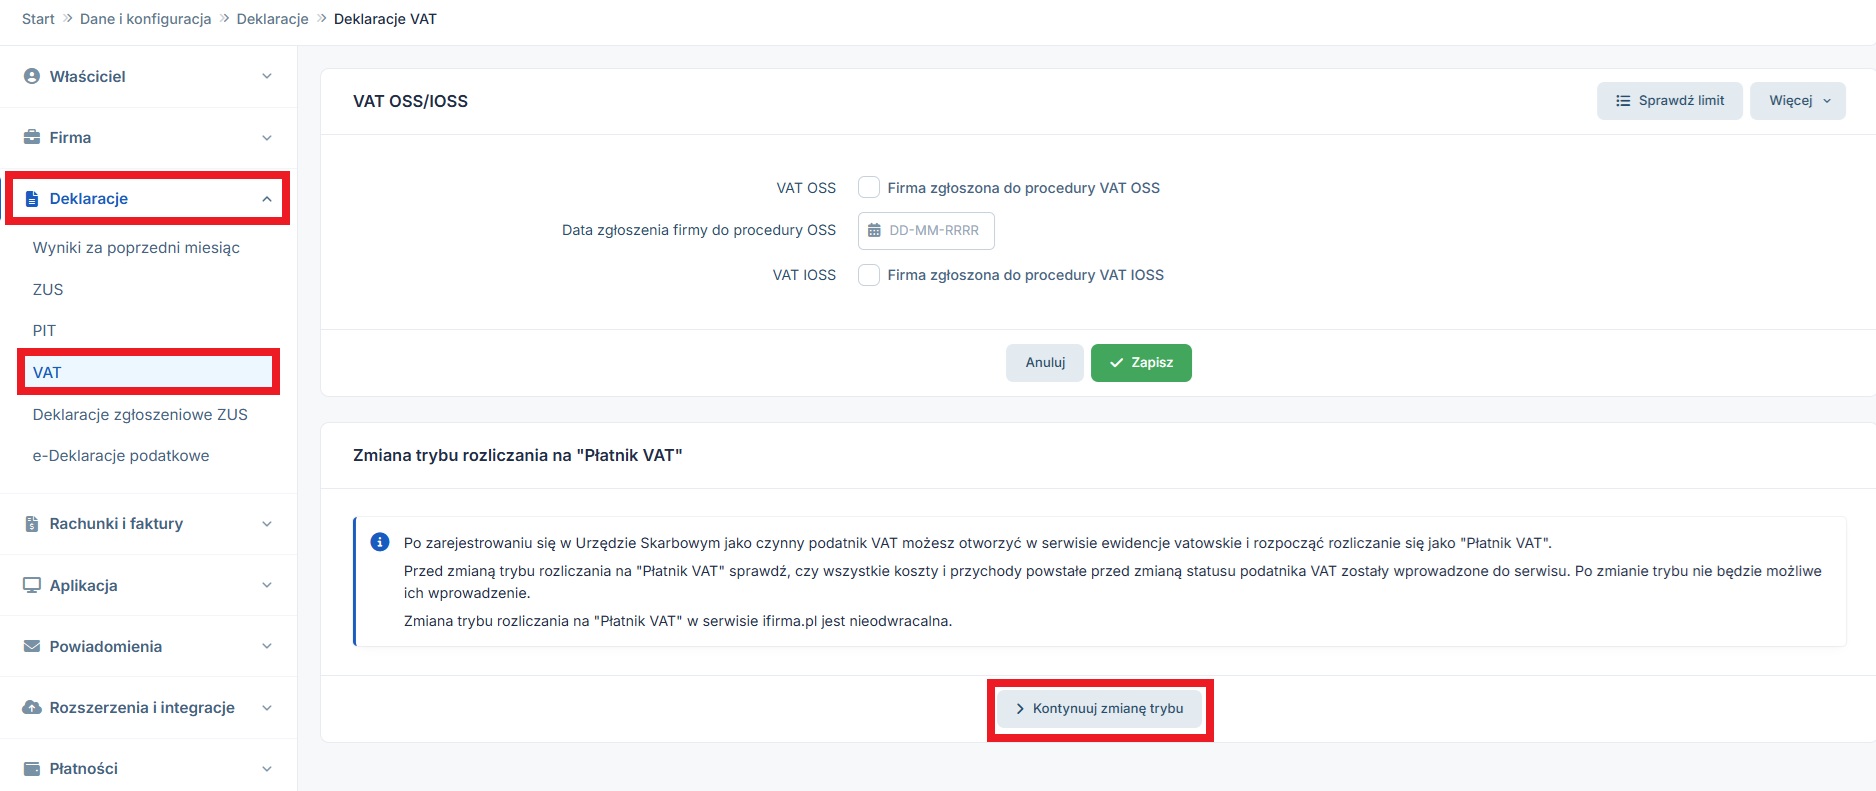Screen dimensions: 1876x791
Task: Click the Aplikacja monitor icon
Action: coord(32,585)
